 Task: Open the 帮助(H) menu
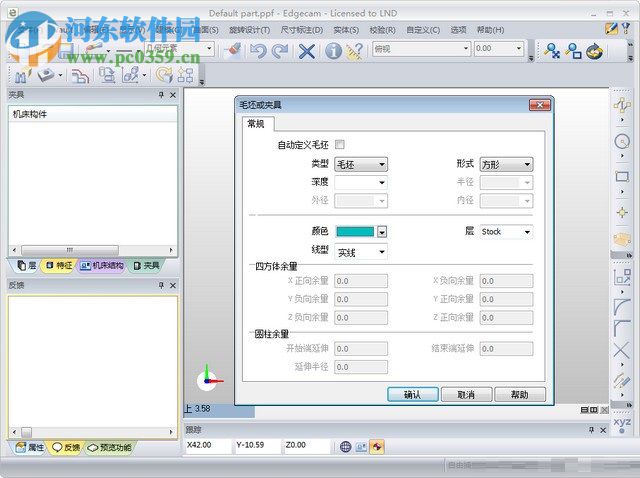pyautogui.click(x=490, y=30)
